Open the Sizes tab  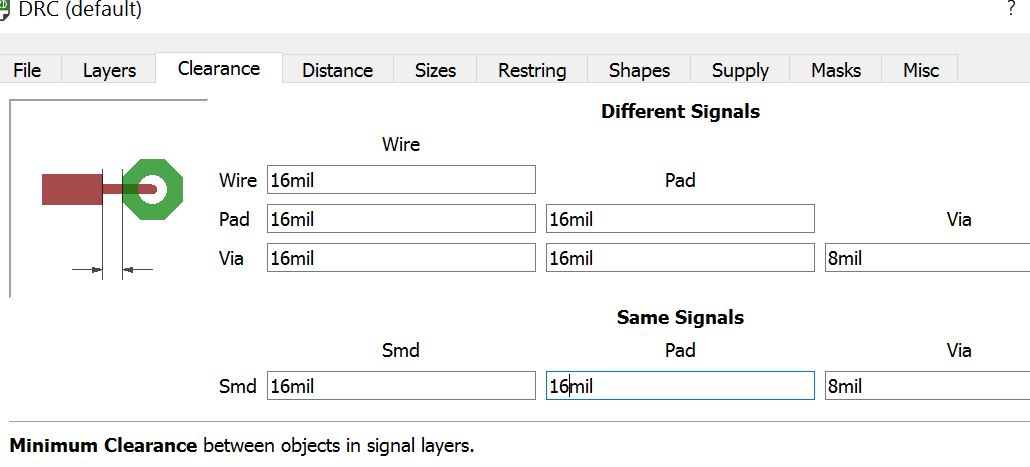click(x=435, y=70)
